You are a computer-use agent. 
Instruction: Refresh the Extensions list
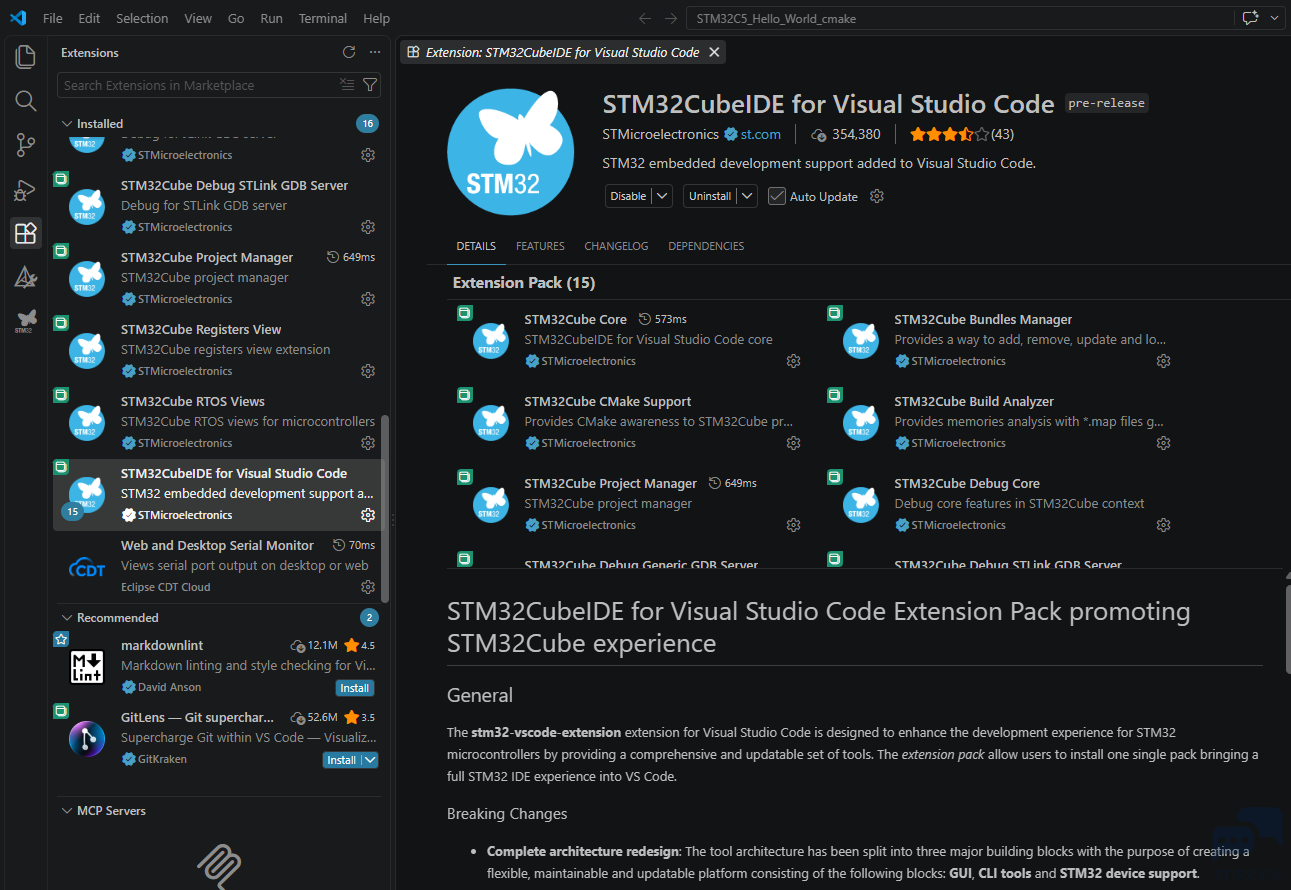[x=349, y=52]
